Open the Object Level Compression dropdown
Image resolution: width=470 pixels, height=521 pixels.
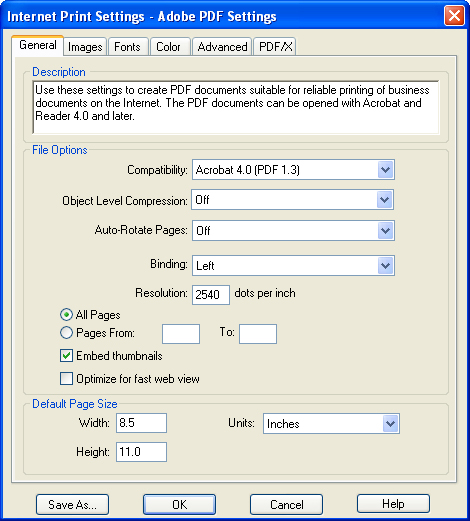[385, 200]
